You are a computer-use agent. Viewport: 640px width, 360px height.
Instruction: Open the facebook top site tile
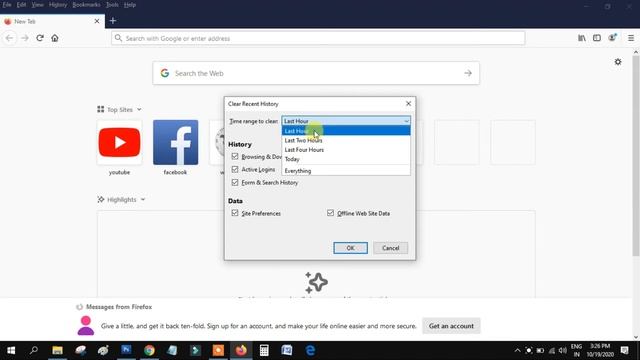(176, 142)
